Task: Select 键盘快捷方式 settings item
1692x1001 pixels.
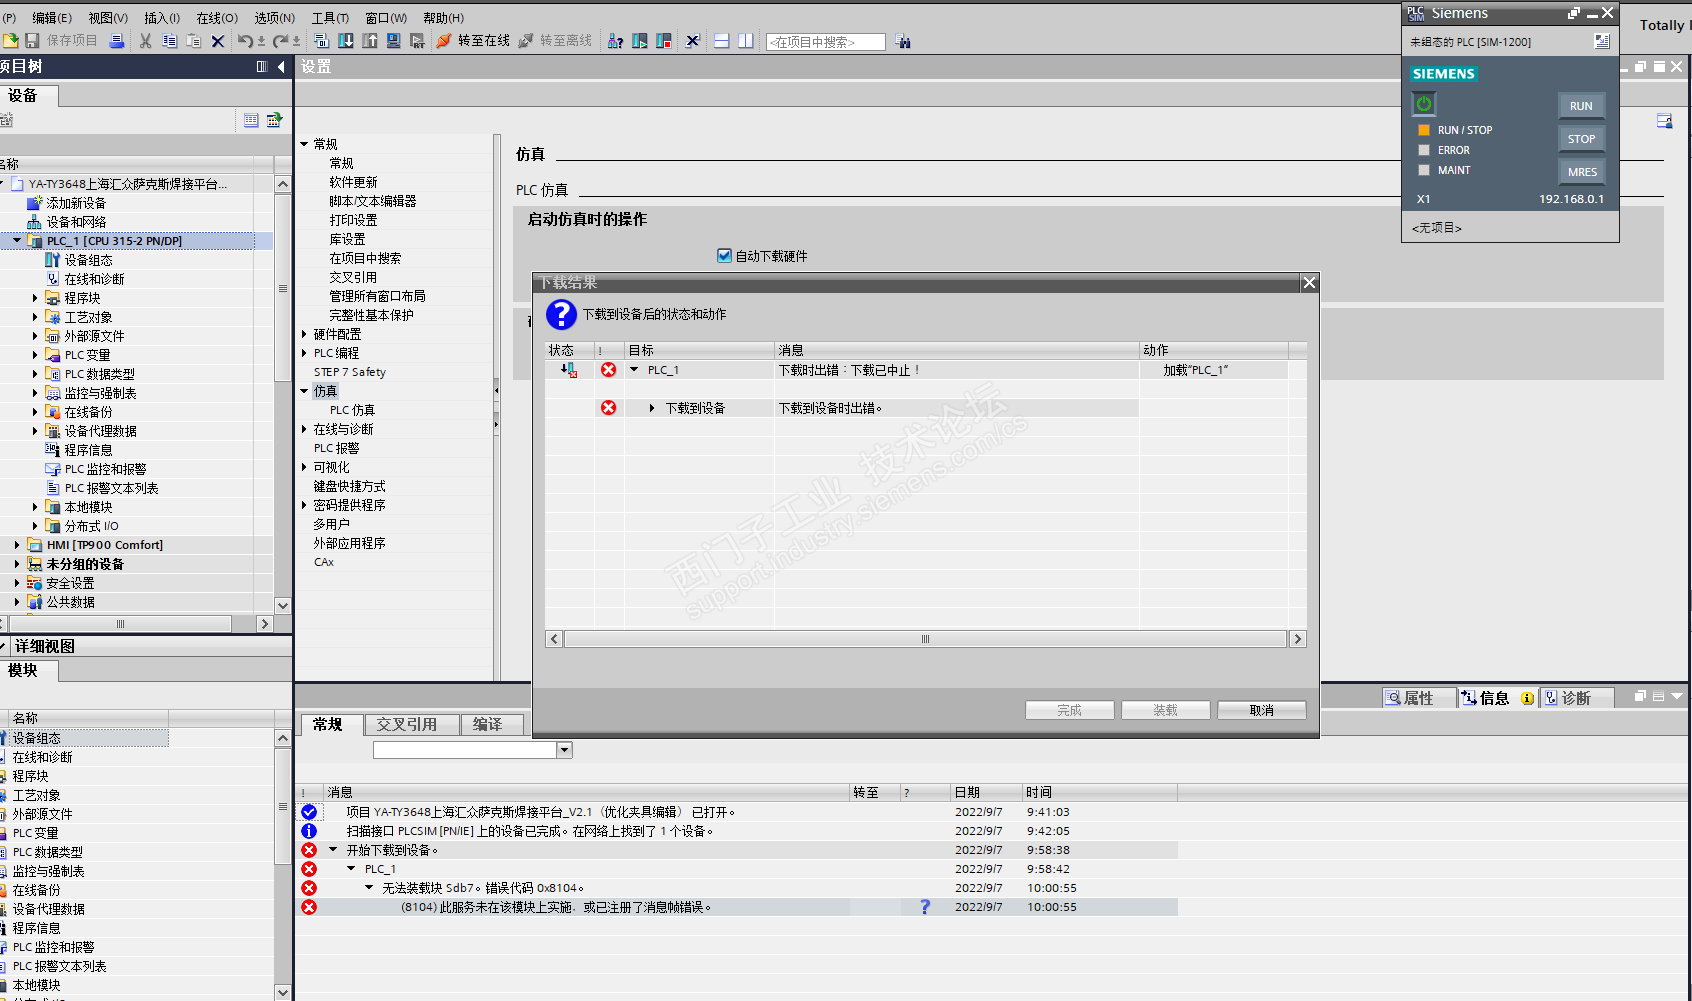Action: click(349, 486)
